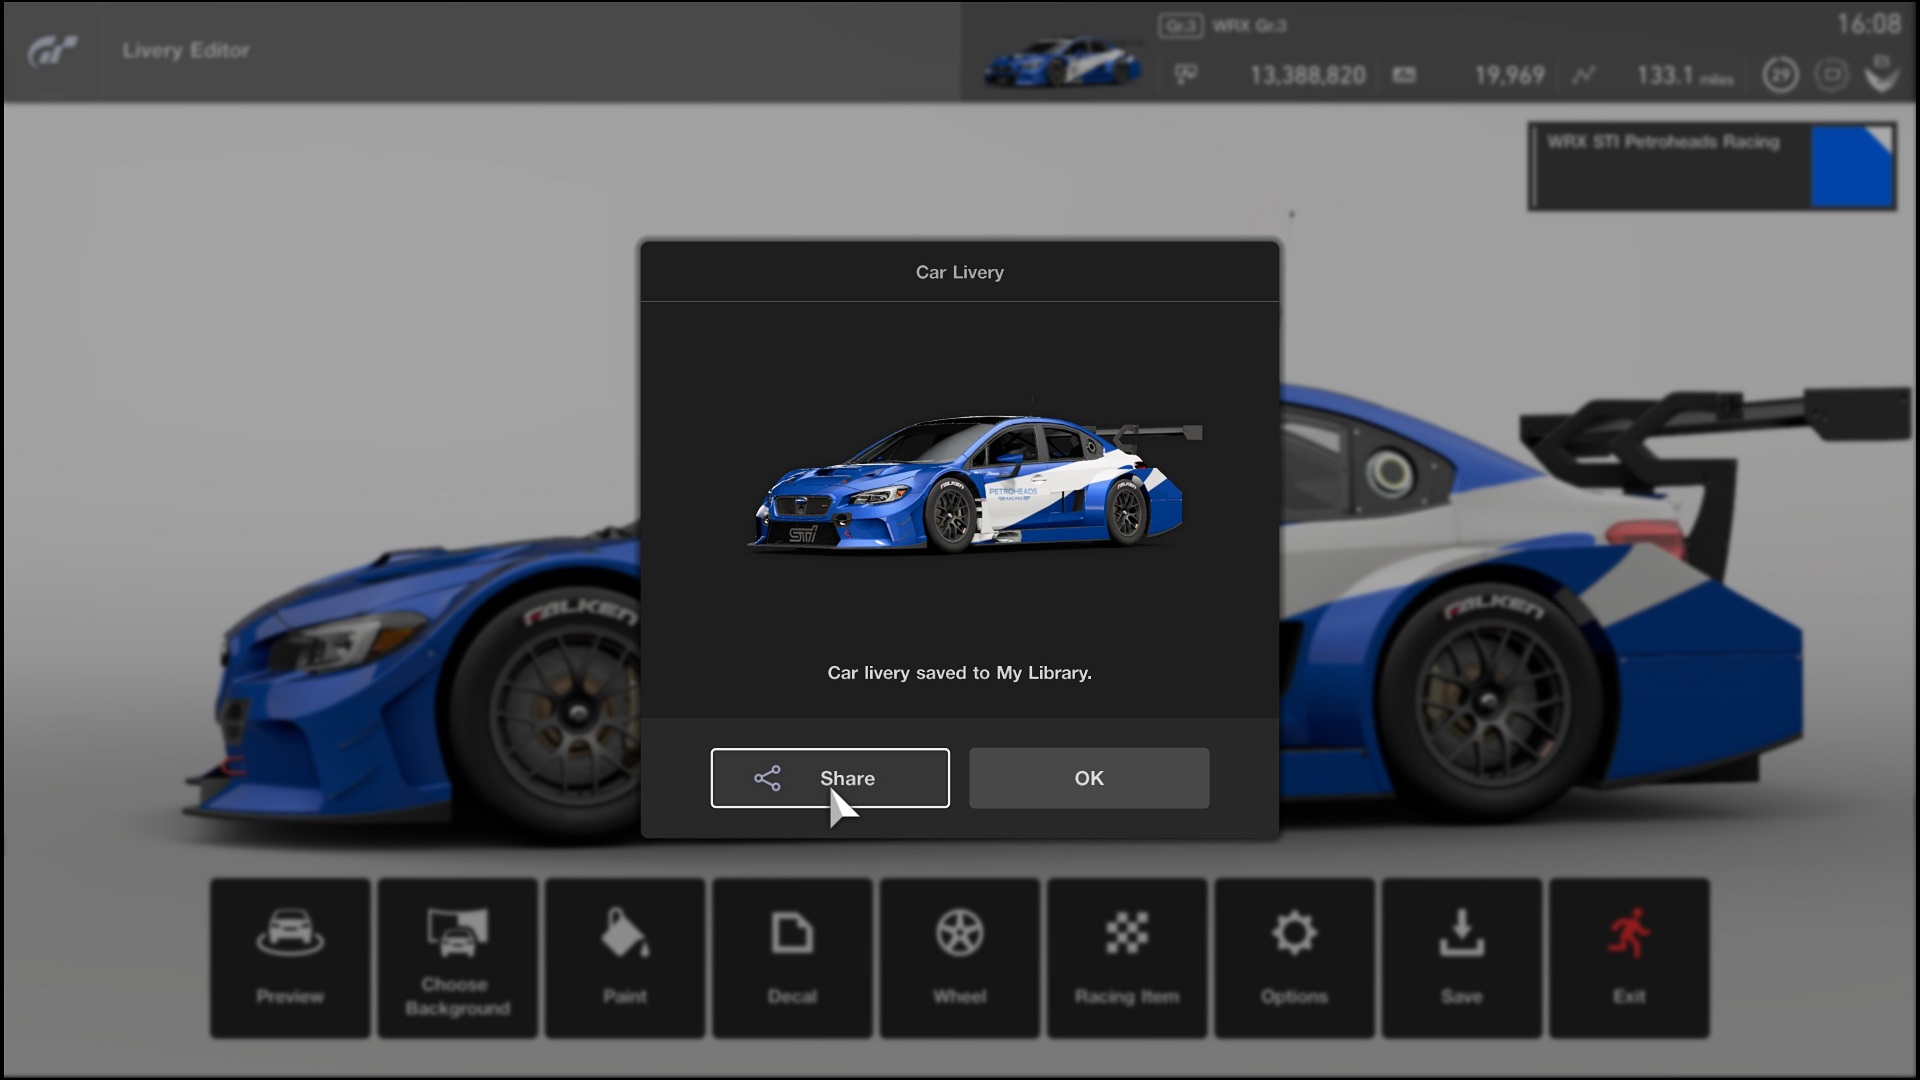Screen dimensions: 1920x1080
Task: Exit the livery editor
Action: tap(1629, 957)
